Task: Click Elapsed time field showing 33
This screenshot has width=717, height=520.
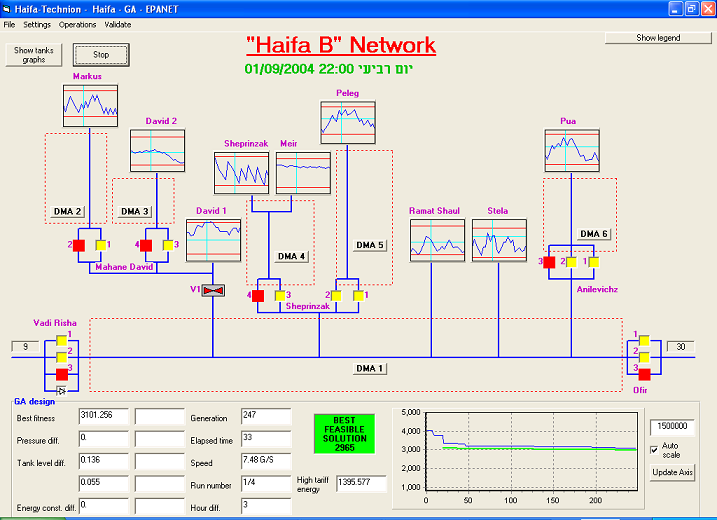Action: tap(266, 439)
